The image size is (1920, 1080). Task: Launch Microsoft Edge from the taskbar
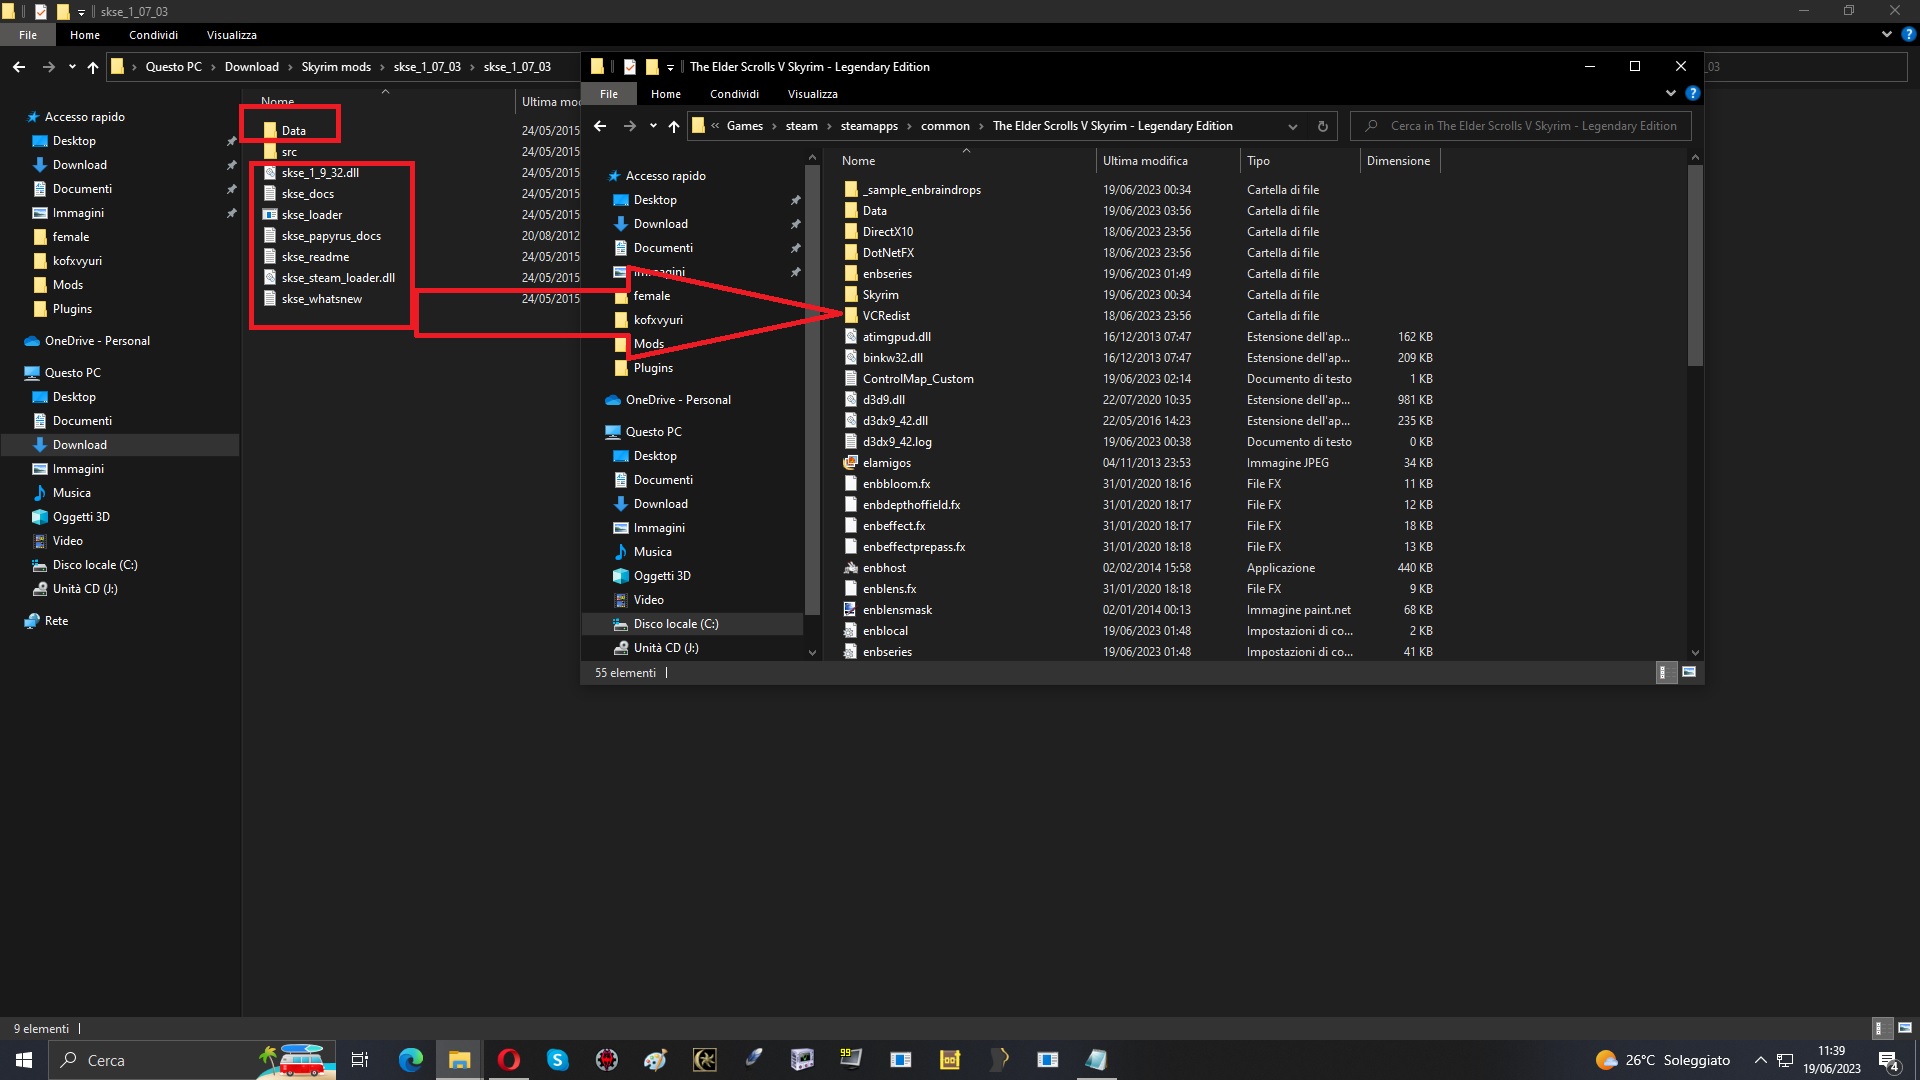click(410, 1060)
